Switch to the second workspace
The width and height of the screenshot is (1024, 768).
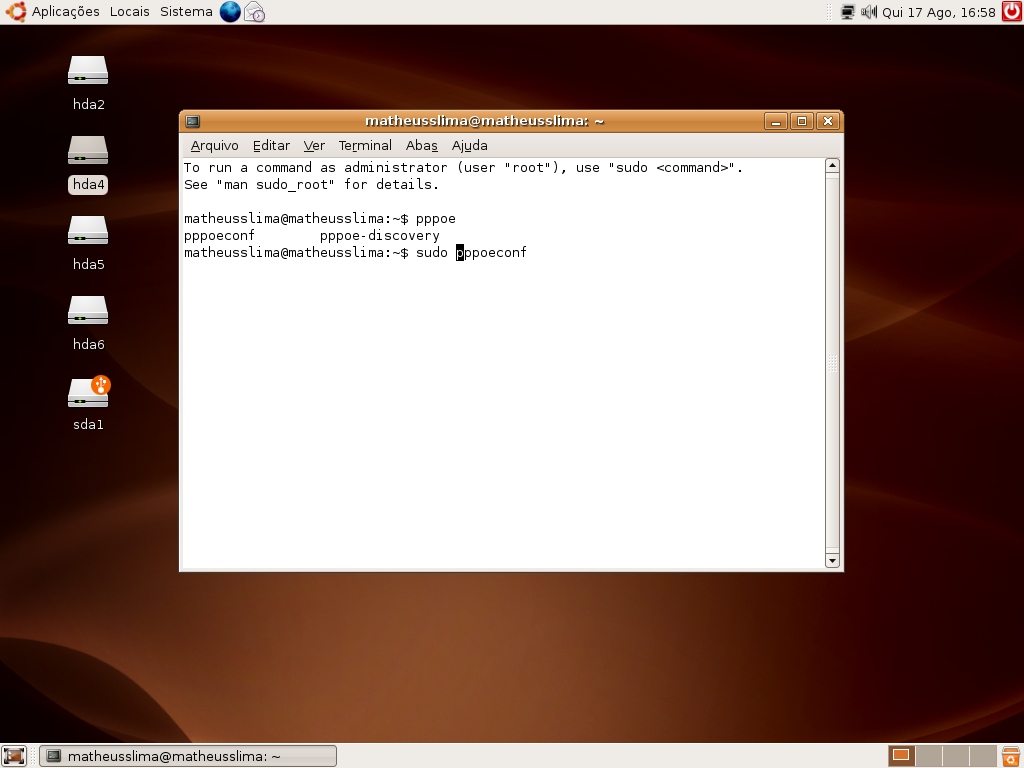(928, 756)
